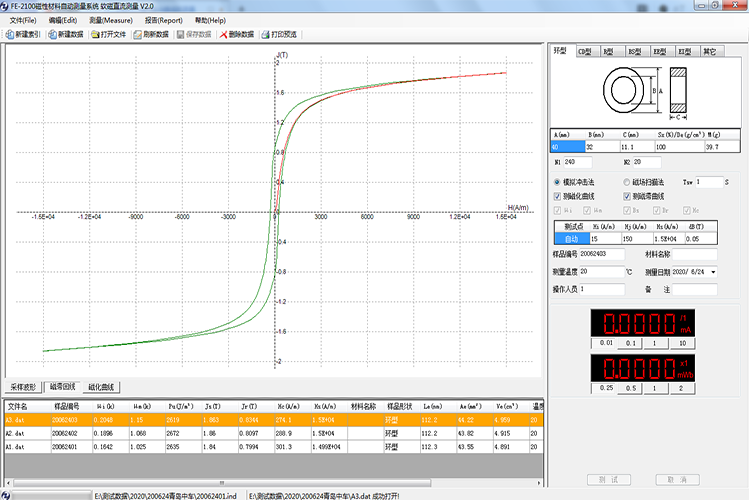This screenshot has height=500, width=750.
Task: Click the Tsw input field
Action: pos(708,182)
